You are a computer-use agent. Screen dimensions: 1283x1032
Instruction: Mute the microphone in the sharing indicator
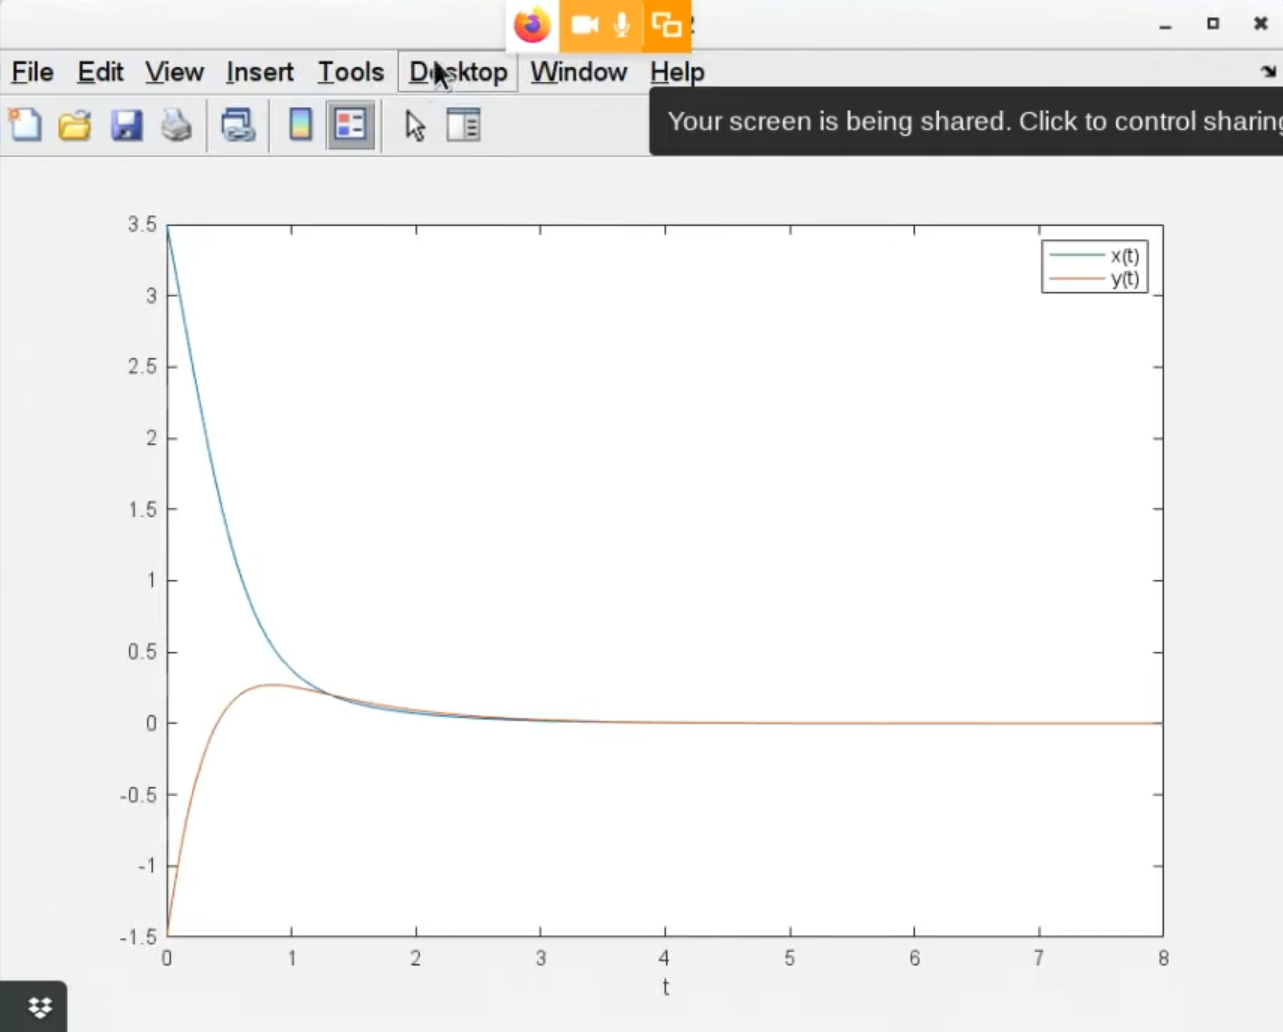pyautogui.click(x=622, y=24)
